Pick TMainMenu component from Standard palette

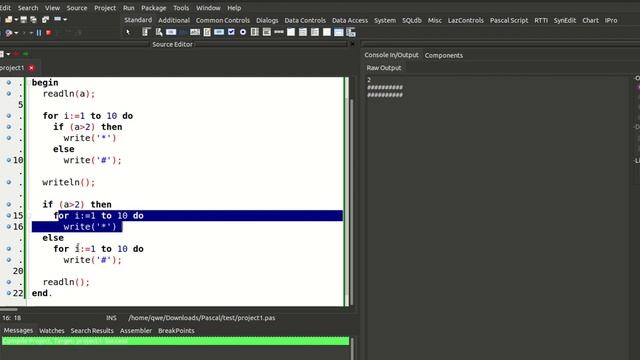tap(146, 32)
